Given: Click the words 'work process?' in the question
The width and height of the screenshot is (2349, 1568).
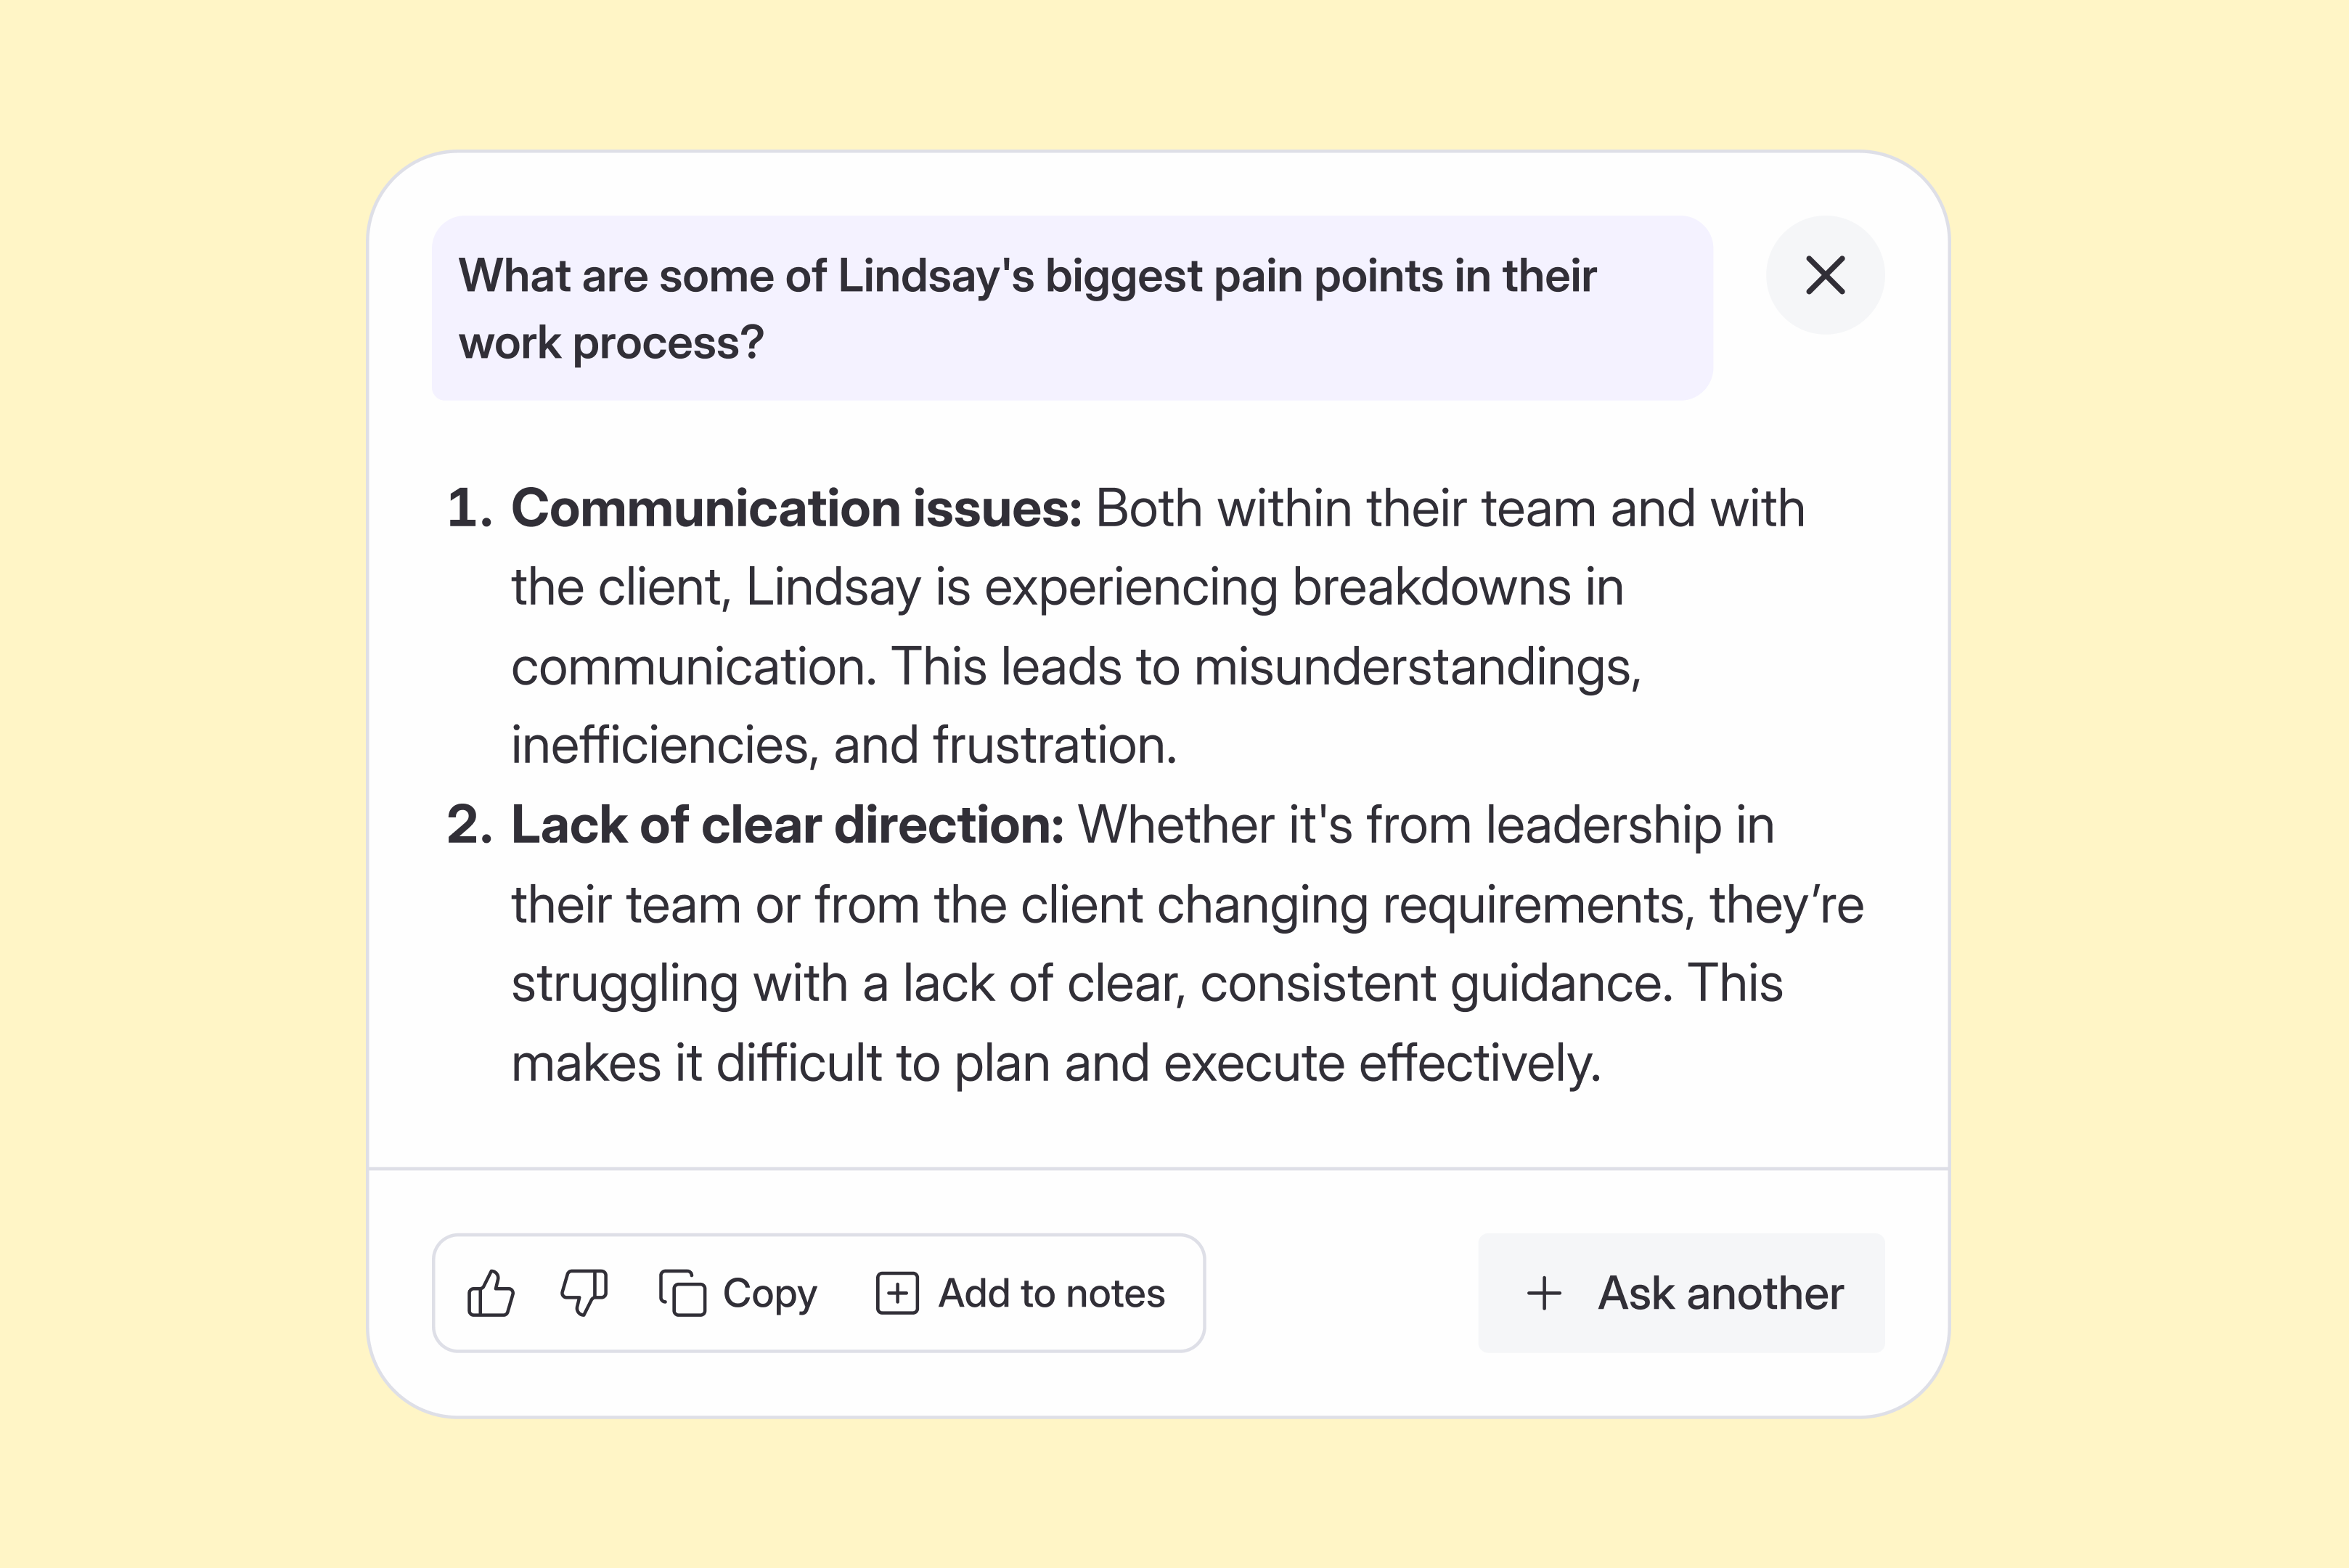Looking at the screenshot, I should 611,343.
